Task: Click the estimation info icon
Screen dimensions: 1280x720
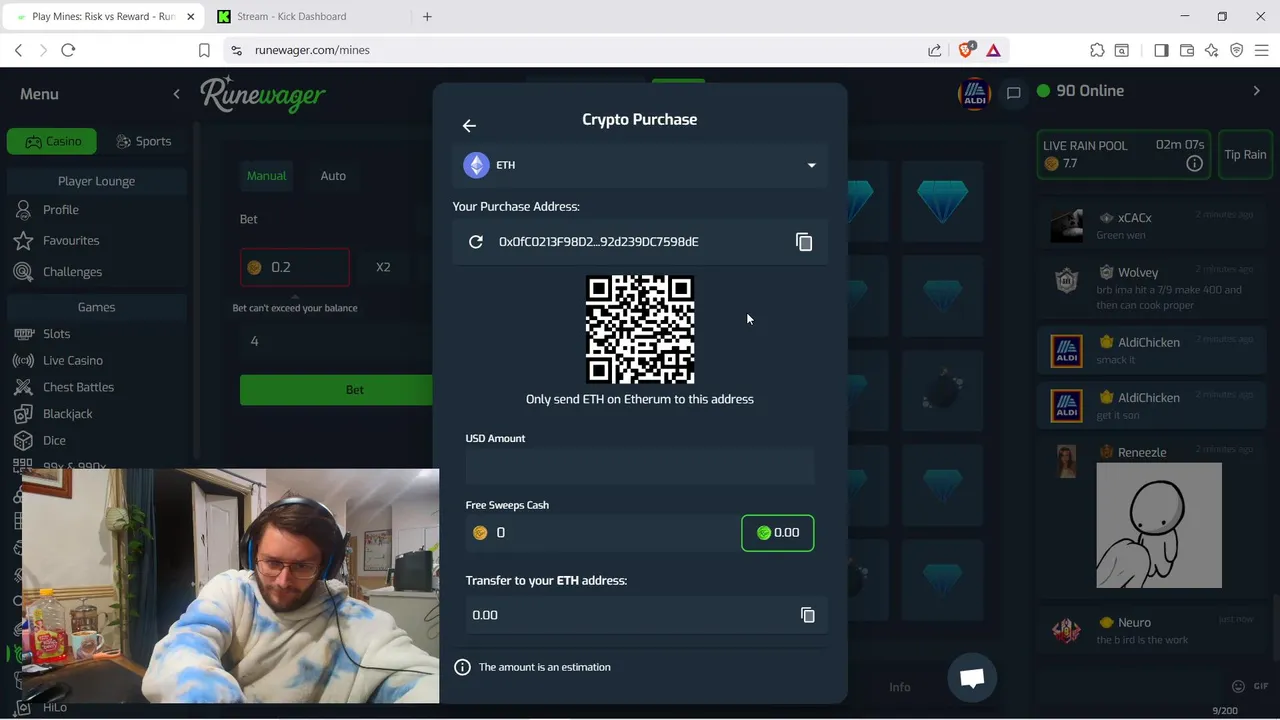Action: (x=462, y=667)
